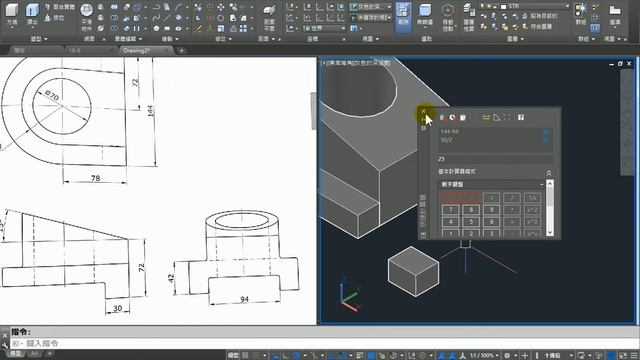
Task: Switch to the 模型 model layout tab
Action: (x=16, y=353)
